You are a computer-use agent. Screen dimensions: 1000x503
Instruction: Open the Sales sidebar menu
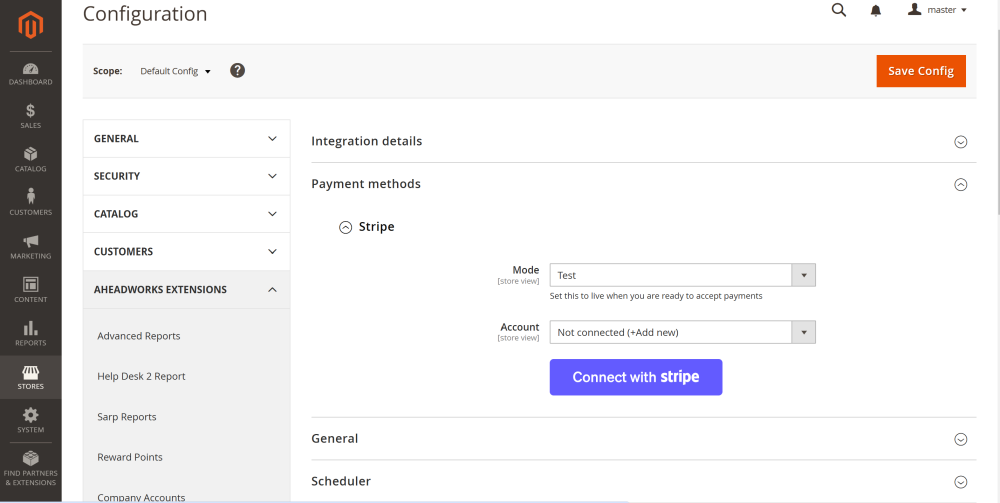31,117
